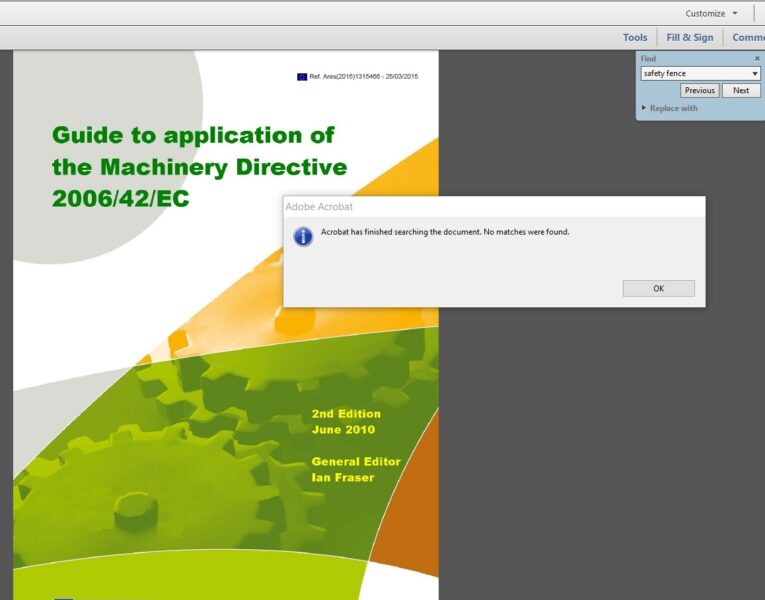This screenshot has width=765, height=600.
Task: Click the 'Guide to application of' title line
Action: (193, 135)
